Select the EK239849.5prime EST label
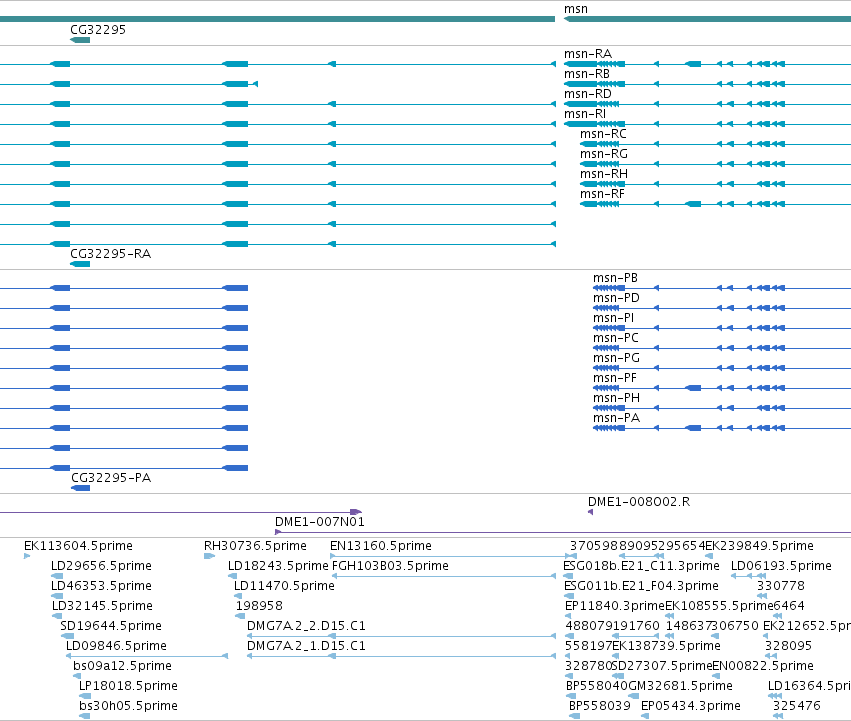This screenshot has height=721, width=851. (x=759, y=546)
